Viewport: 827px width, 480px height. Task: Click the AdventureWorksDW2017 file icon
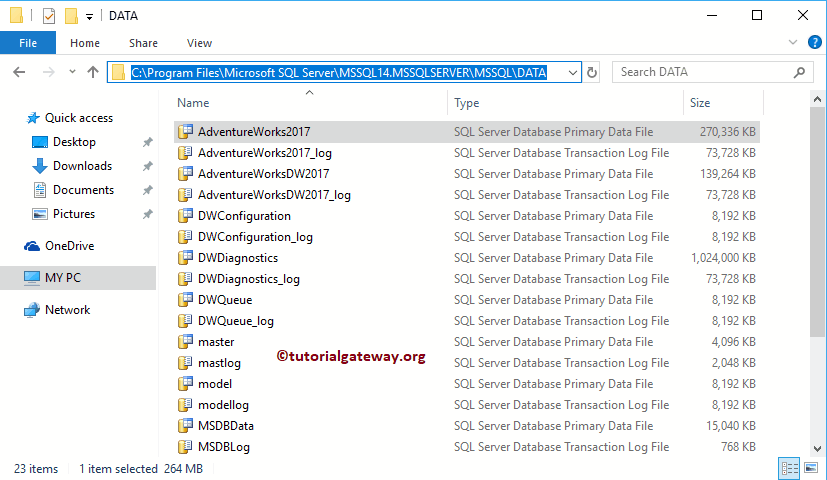point(185,174)
